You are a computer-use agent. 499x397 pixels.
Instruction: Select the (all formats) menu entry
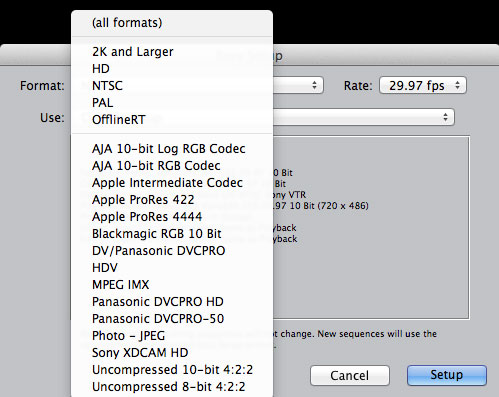[172, 23]
